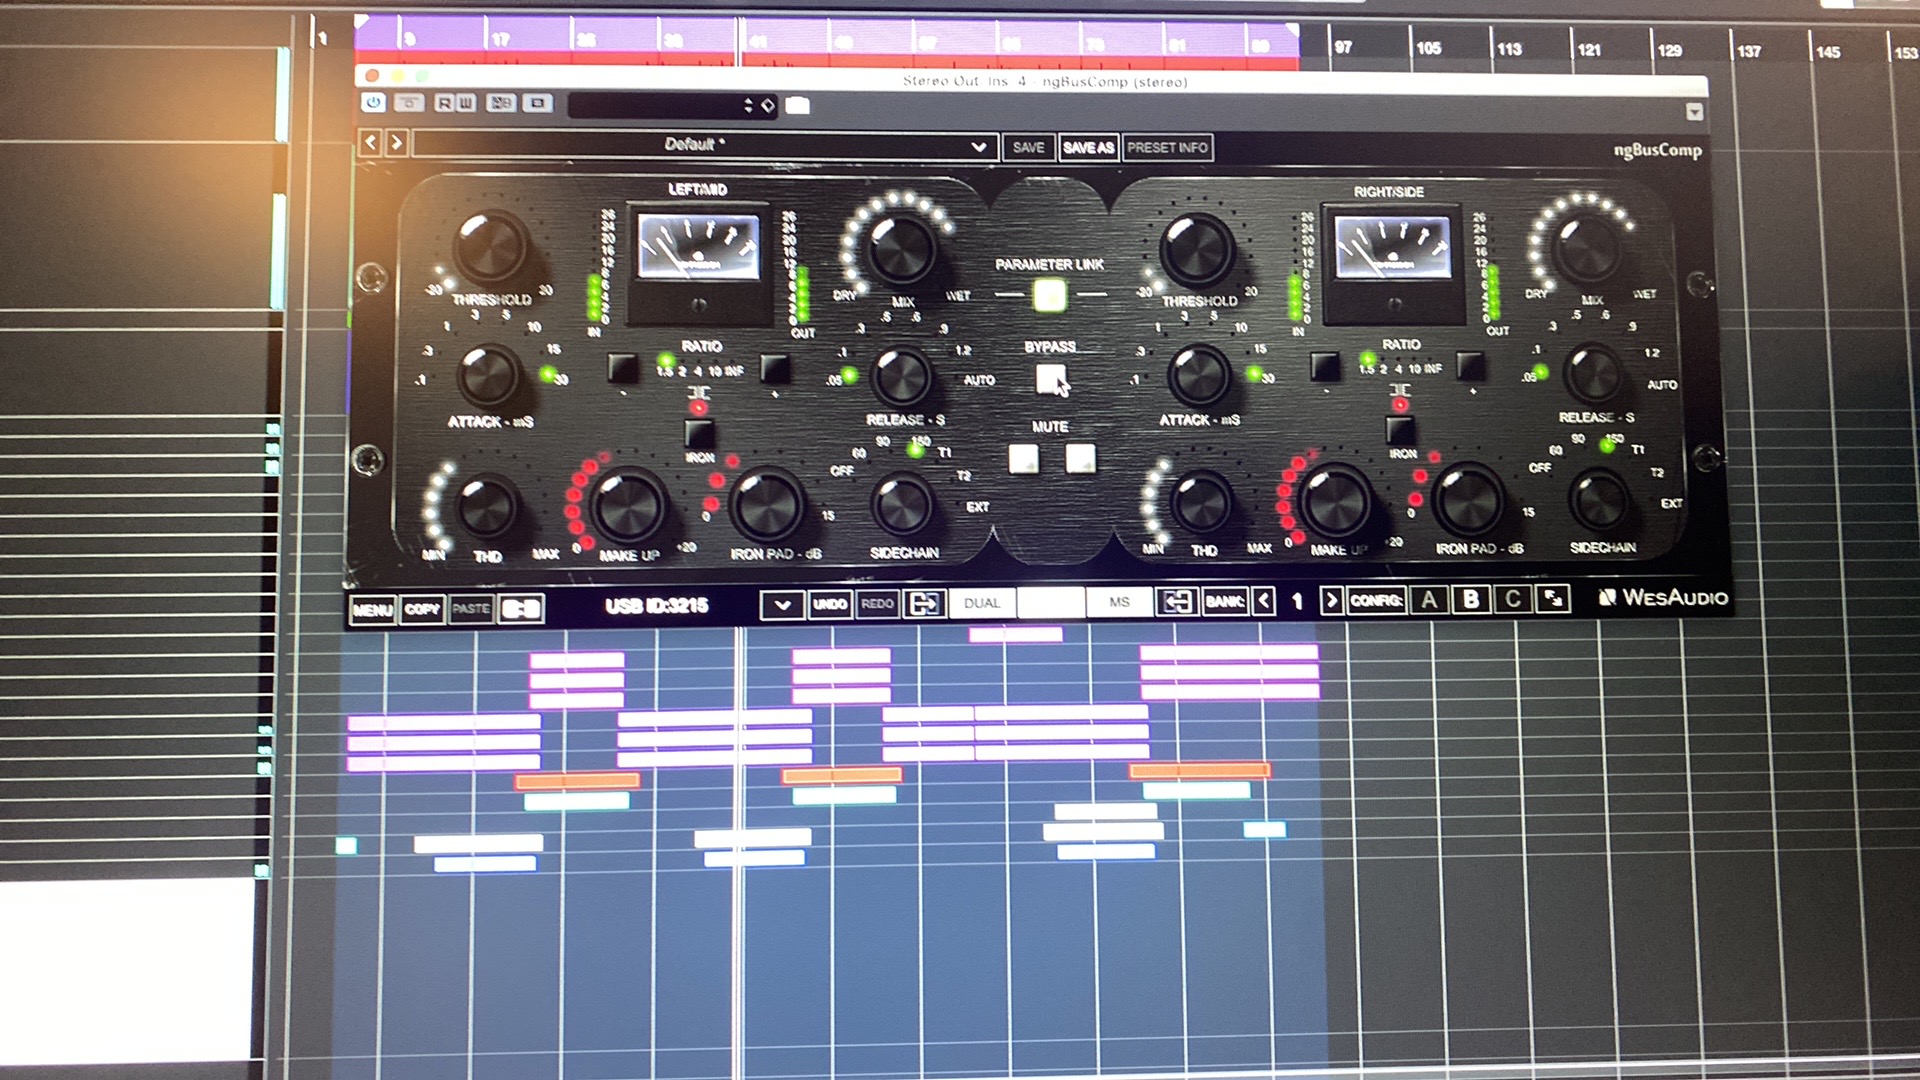
Task: Enable Write automation (W) button
Action: point(465,103)
